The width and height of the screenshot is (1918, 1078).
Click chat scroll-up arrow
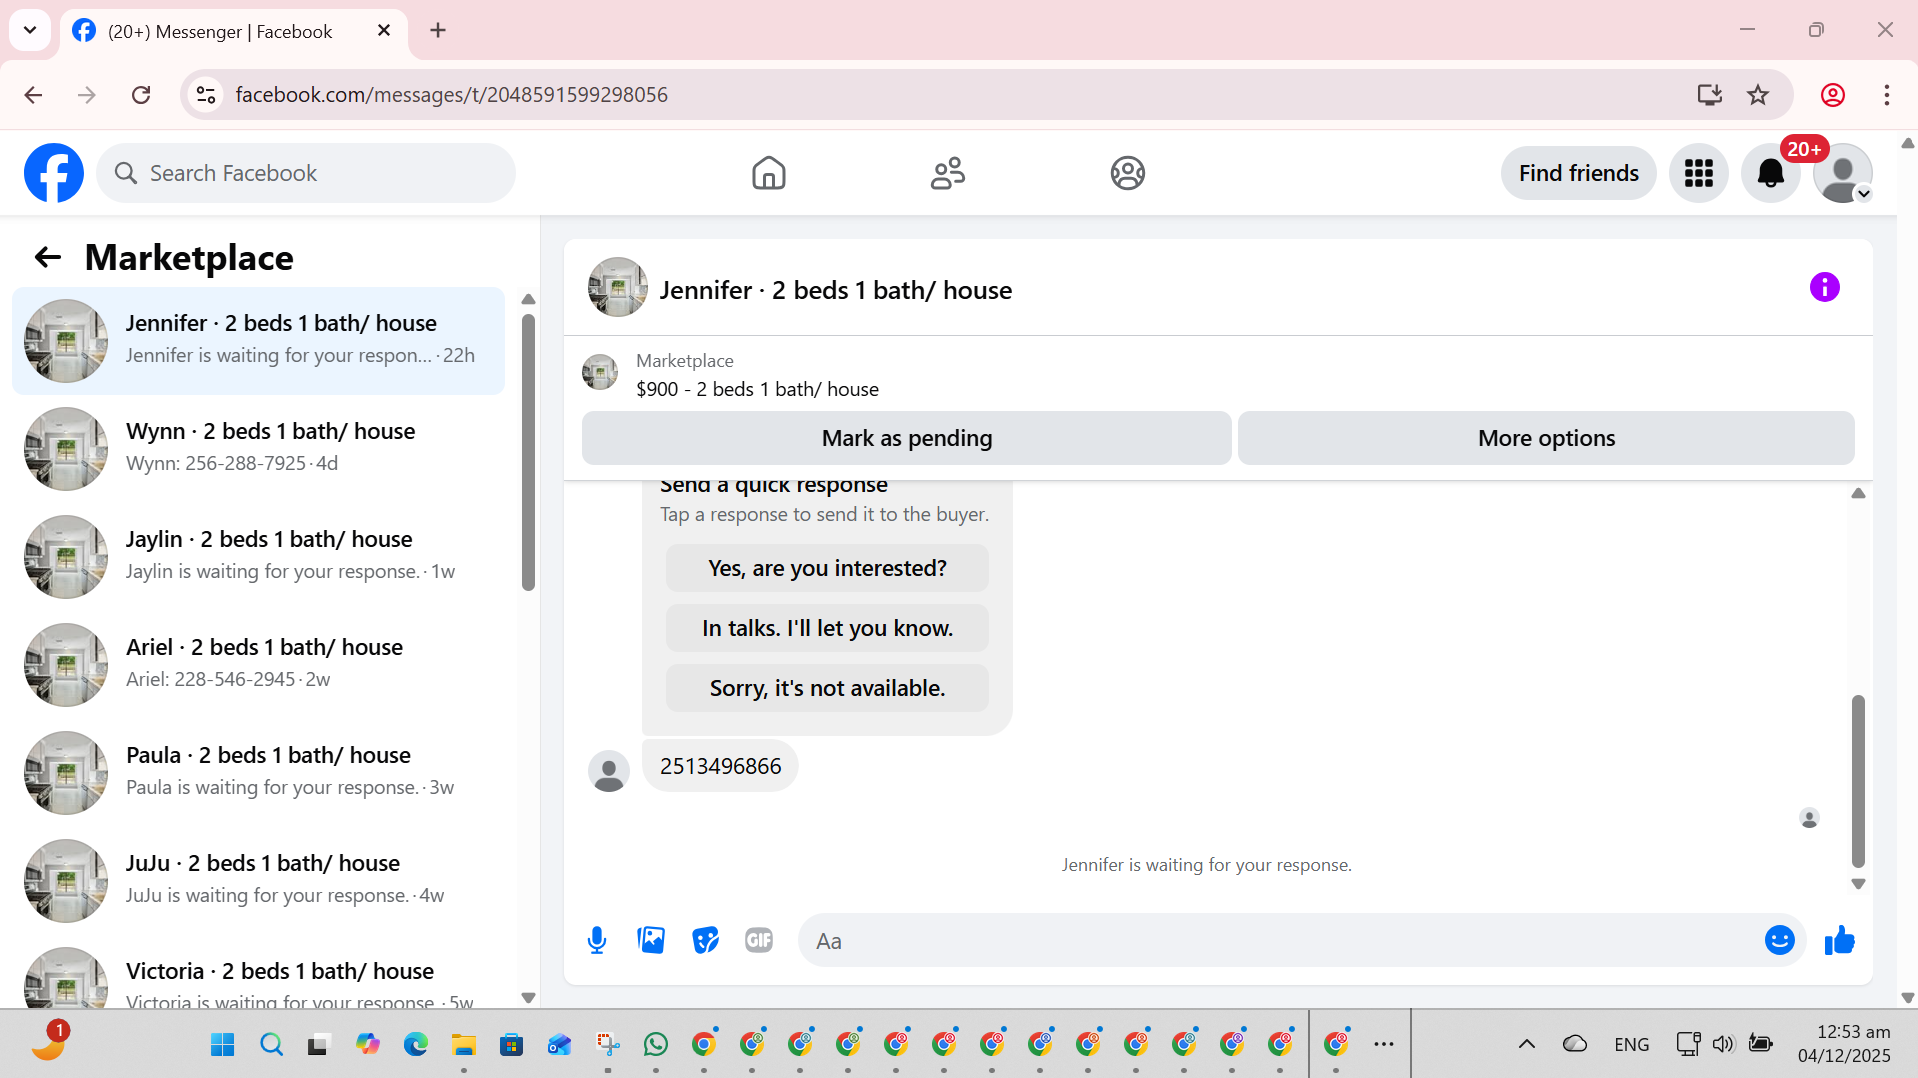pyautogui.click(x=1858, y=493)
